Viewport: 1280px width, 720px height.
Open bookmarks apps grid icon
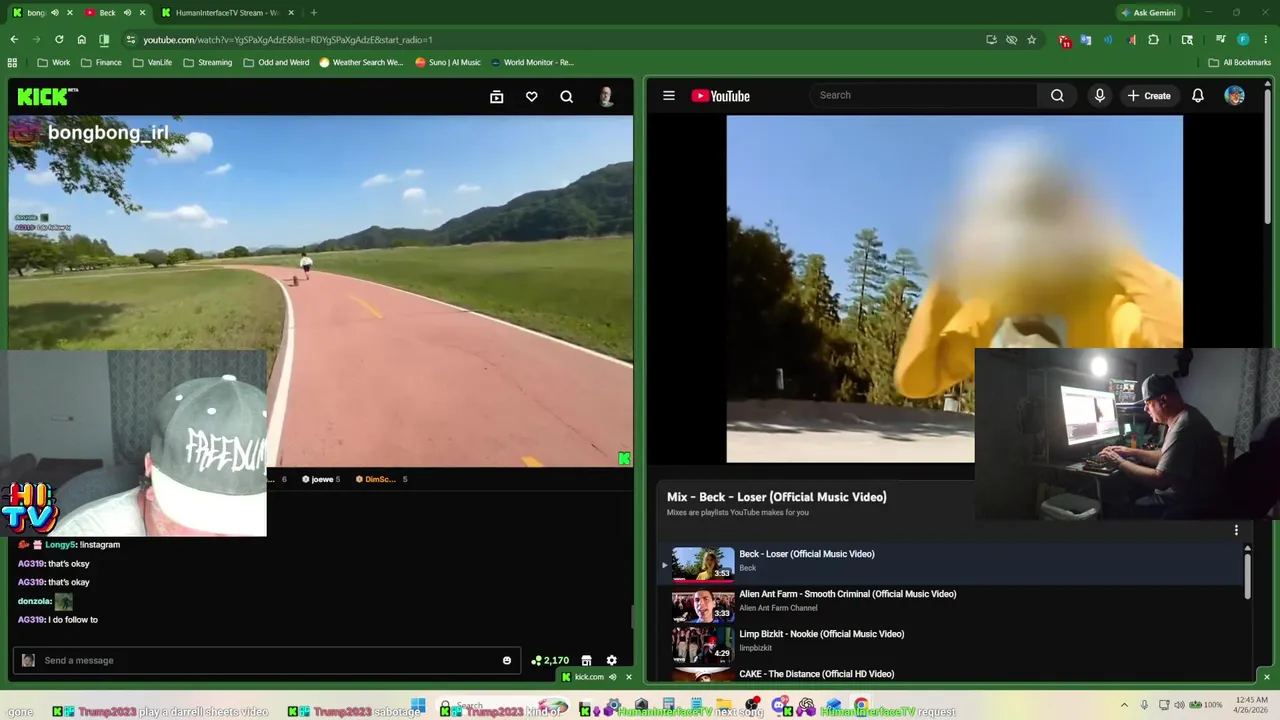click(x=12, y=62)
